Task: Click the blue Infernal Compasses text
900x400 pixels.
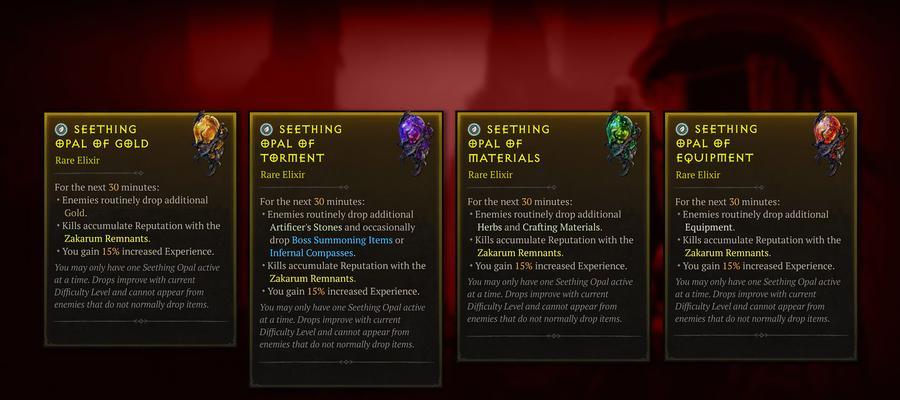Action: click(312, 253)
